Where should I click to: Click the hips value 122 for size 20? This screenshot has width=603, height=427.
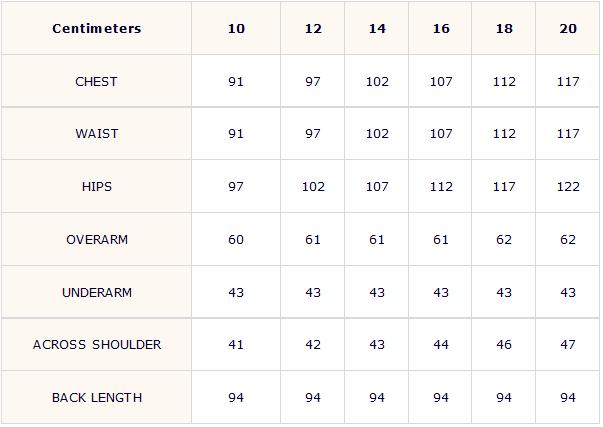click(x=568, y=187)
